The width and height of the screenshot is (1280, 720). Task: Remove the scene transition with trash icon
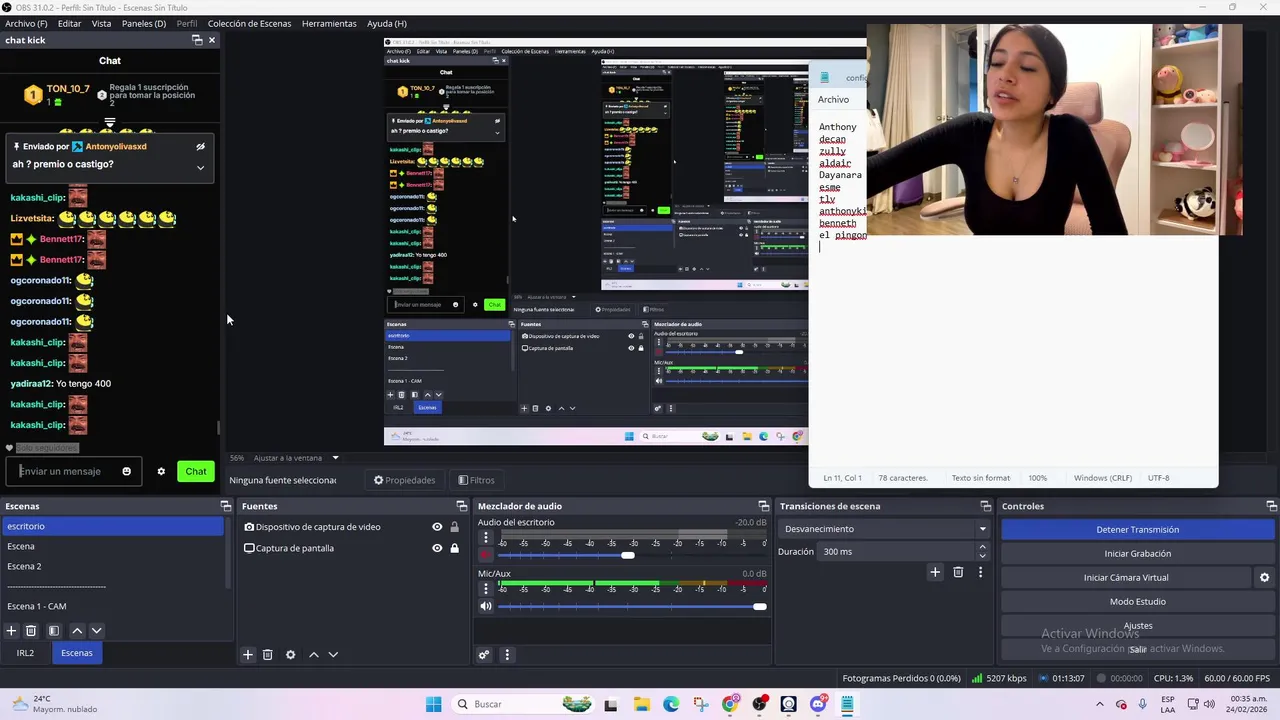click(x=958, y=572)
